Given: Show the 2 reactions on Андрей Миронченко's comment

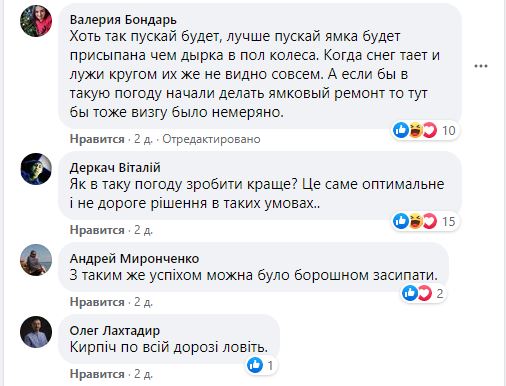Looking at the screenshot, I should pyautogui.click(x=423, y=293).
